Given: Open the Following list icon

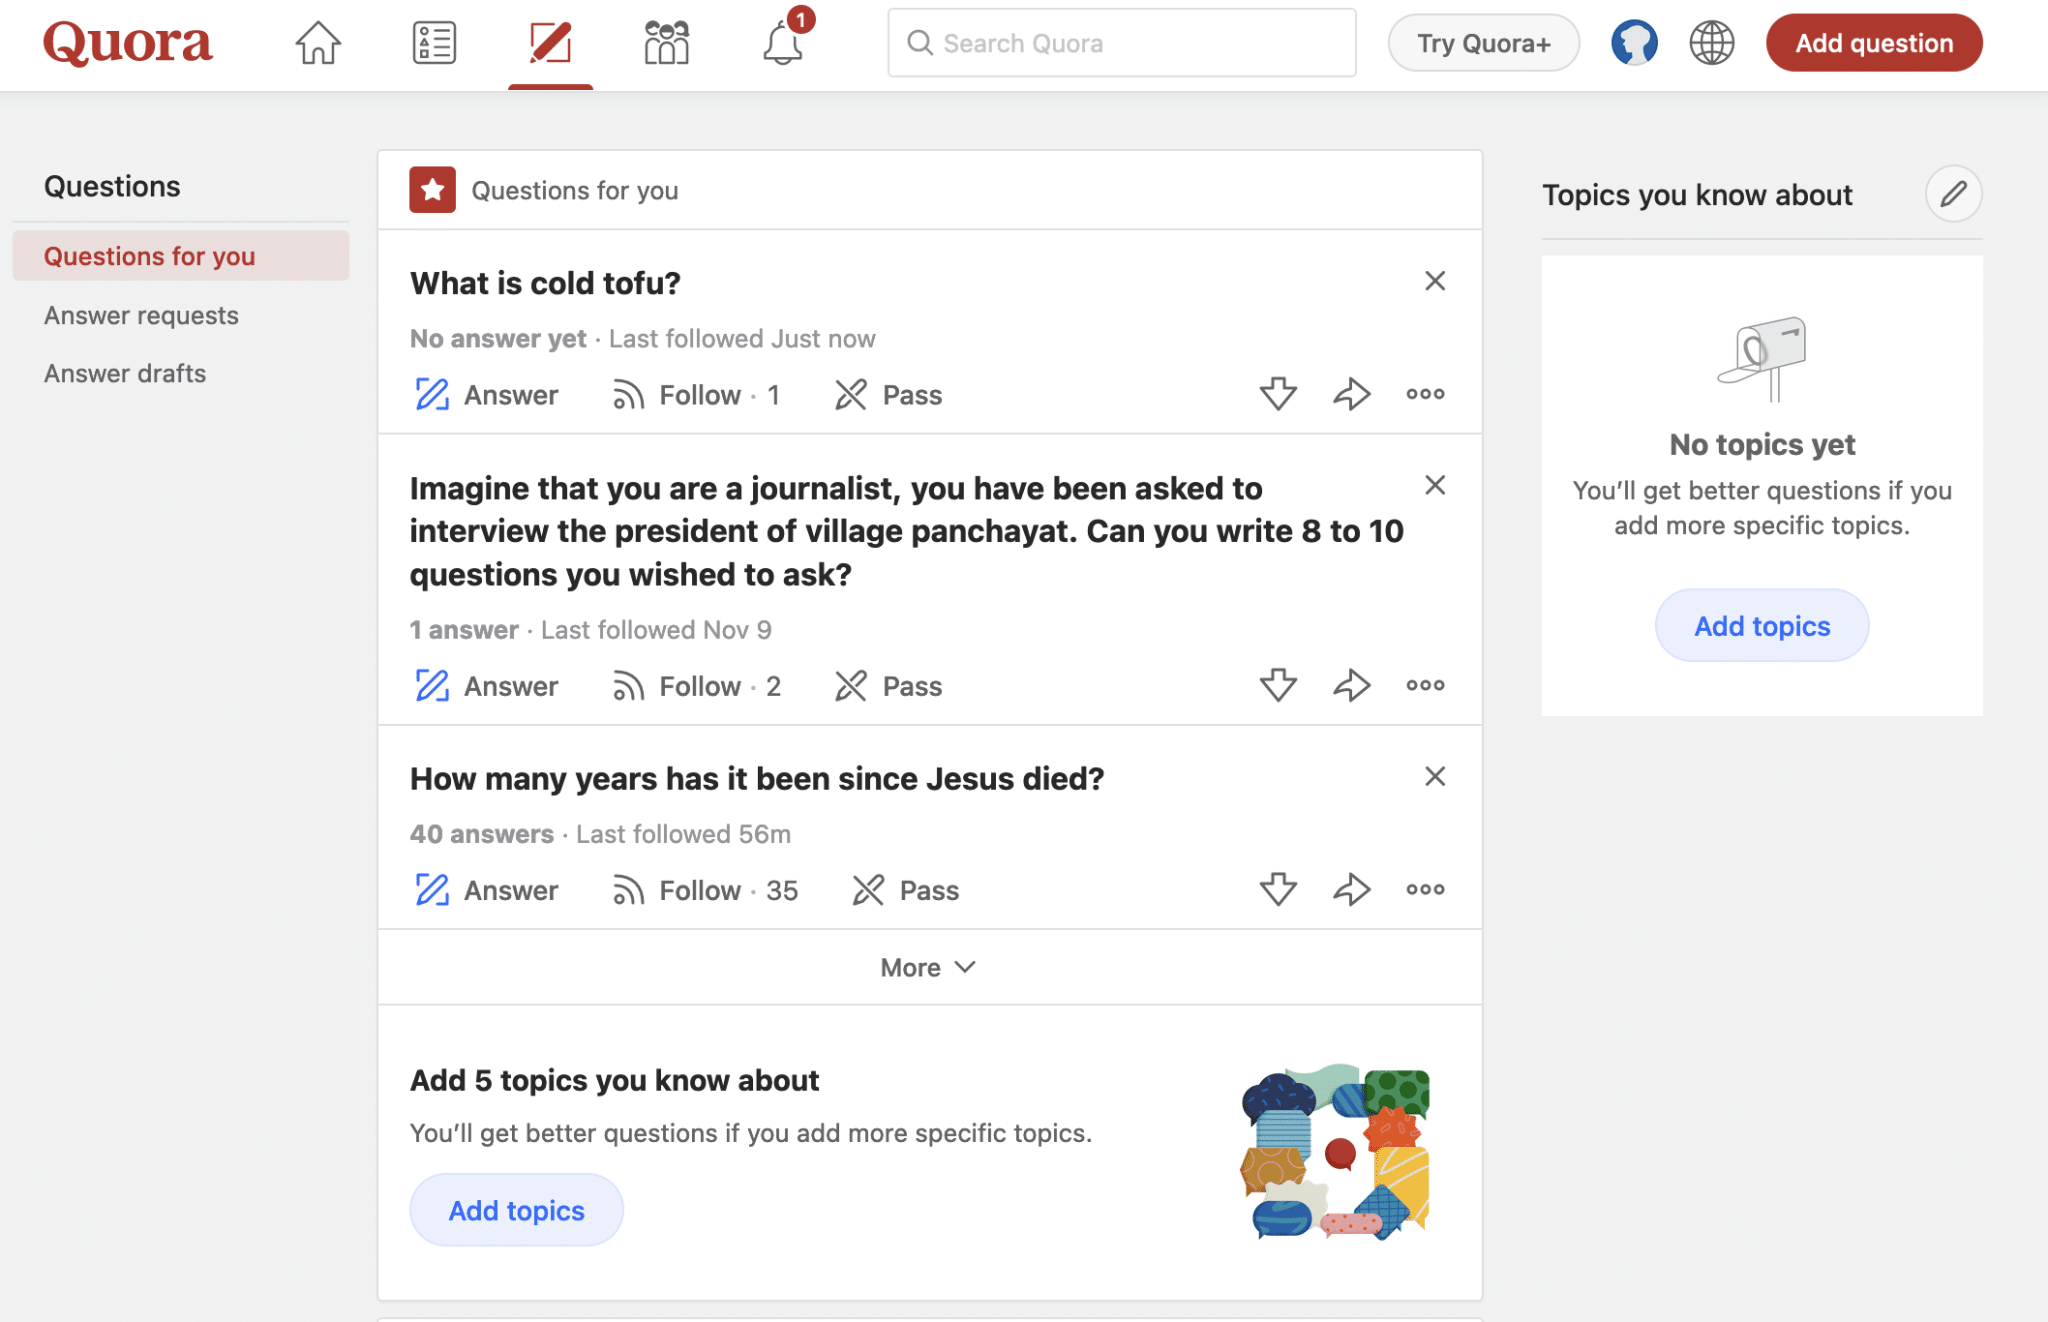Looking at the screenshot, I should (x=434, y=43).
